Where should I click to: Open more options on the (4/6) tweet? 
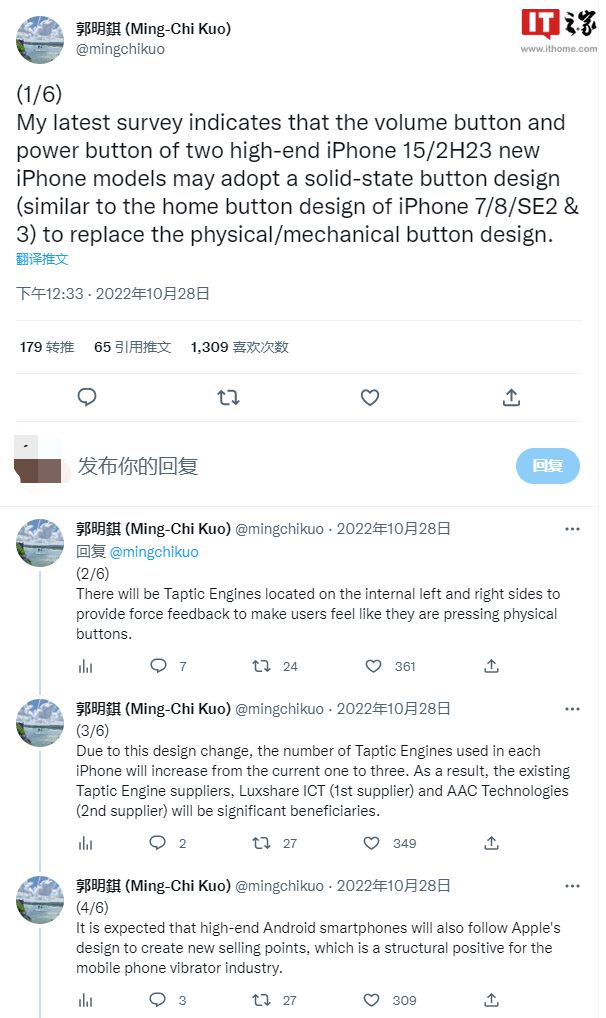coord(572,886)
